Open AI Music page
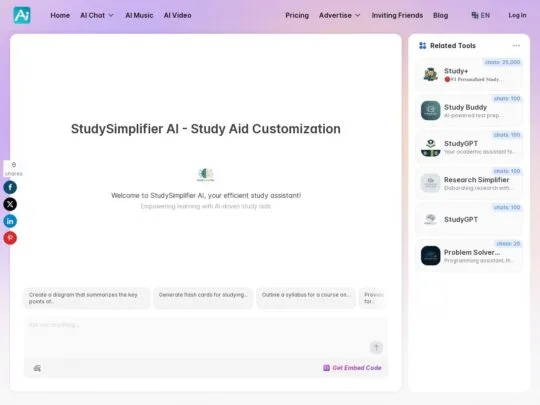Image resolution: width=540 pixels, height=405 pixels. tap(139, 15)
